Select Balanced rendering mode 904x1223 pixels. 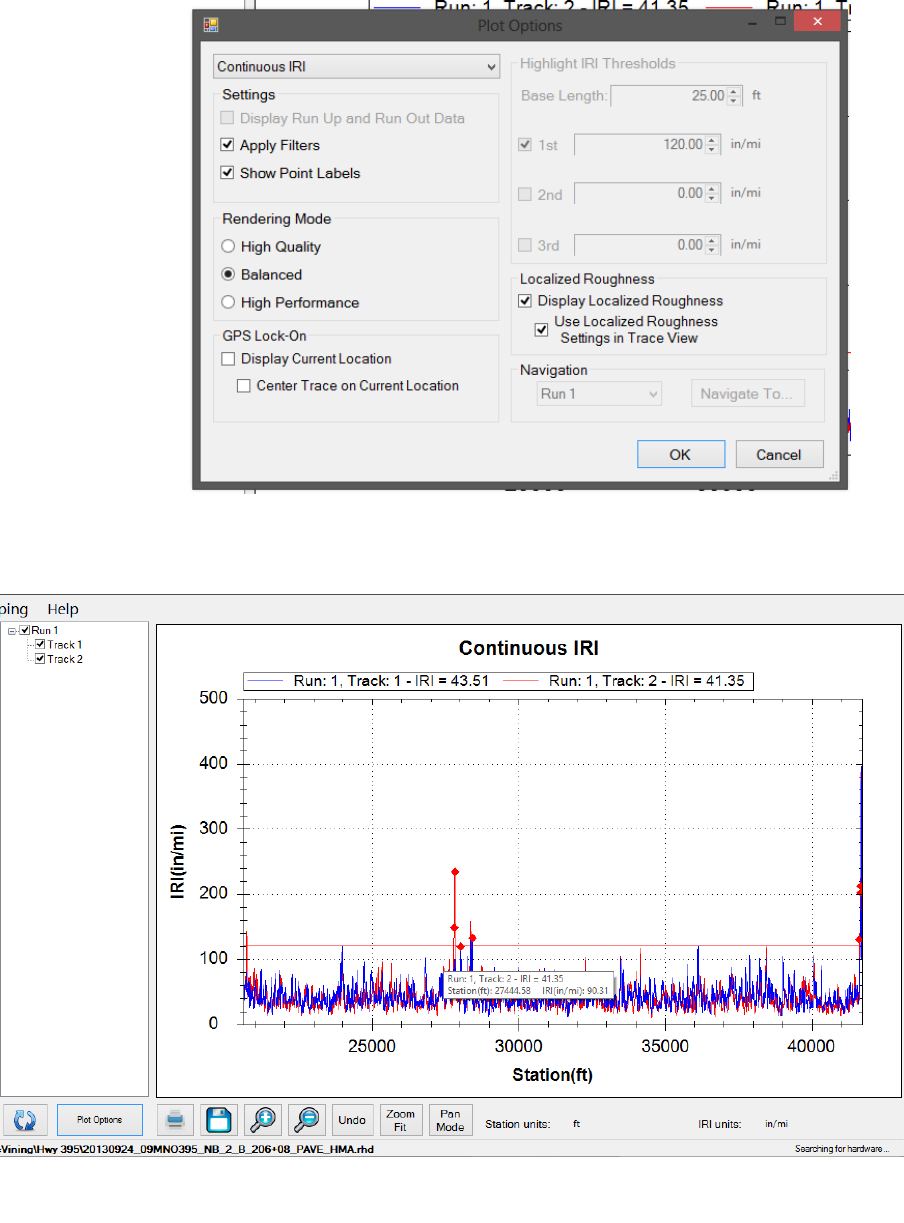click(228, 275)
